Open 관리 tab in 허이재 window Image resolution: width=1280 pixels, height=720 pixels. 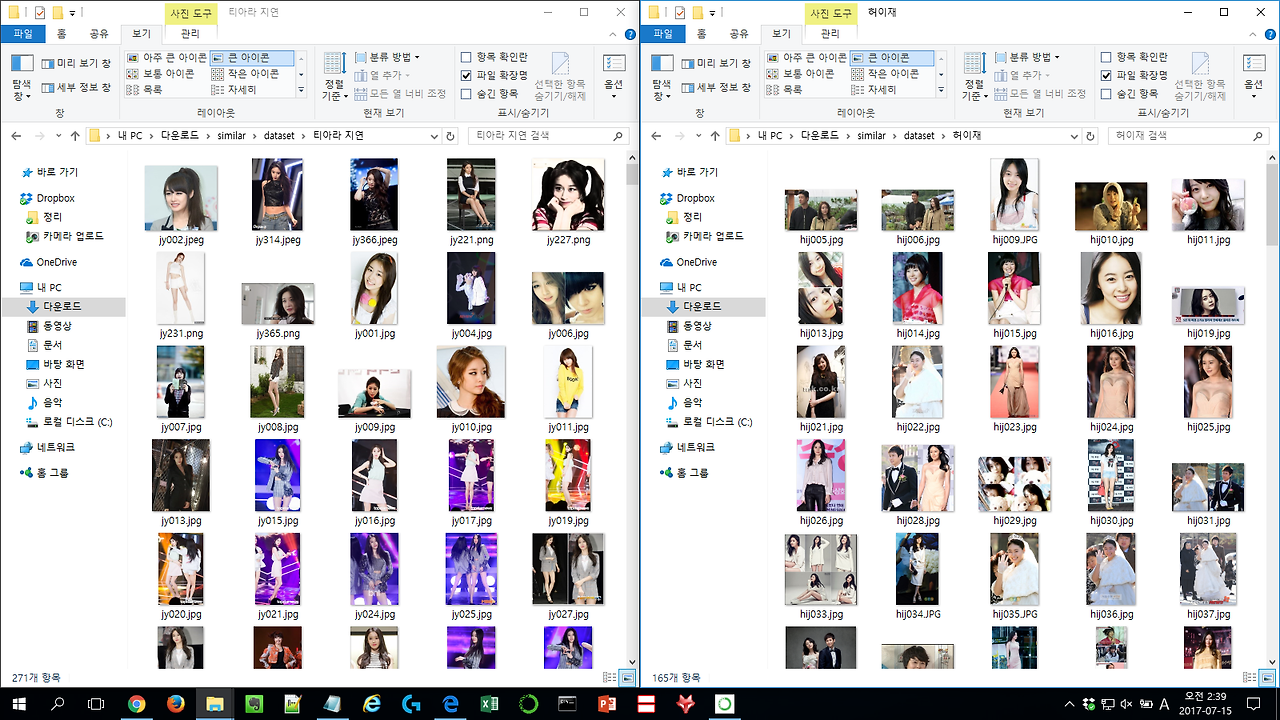coord(830,34)
